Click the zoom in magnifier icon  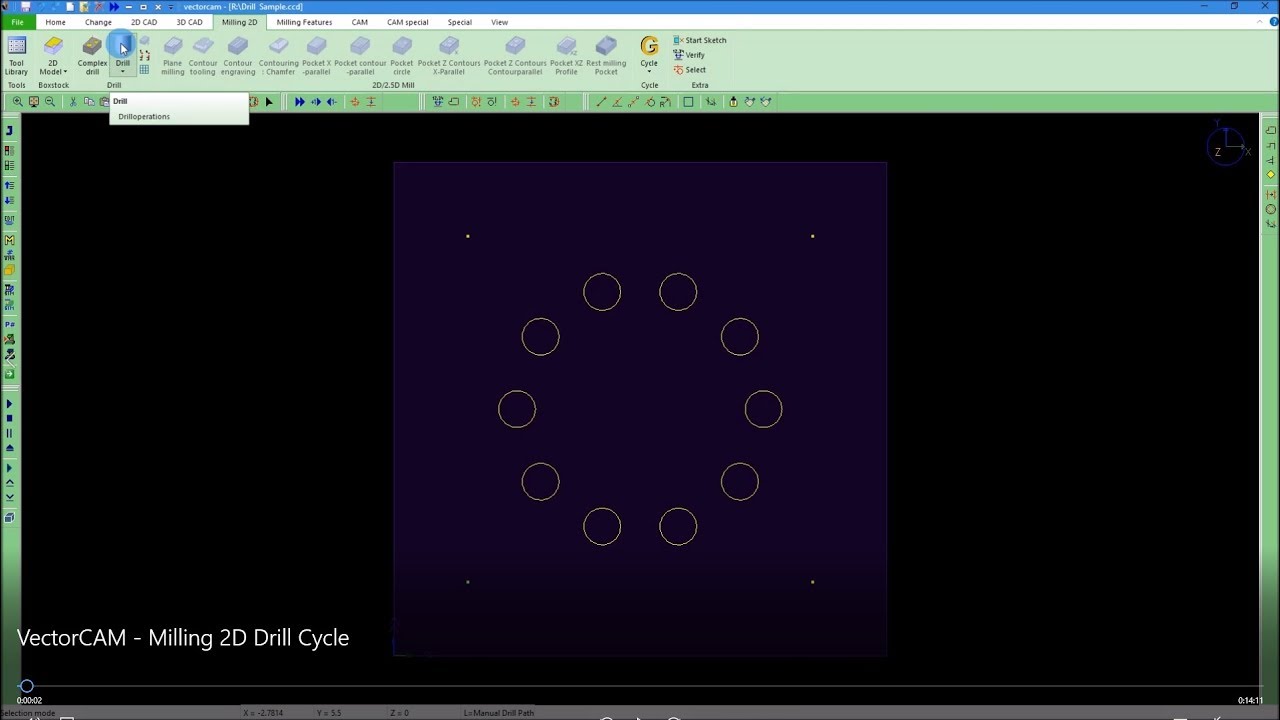click(x=18, y=102)
